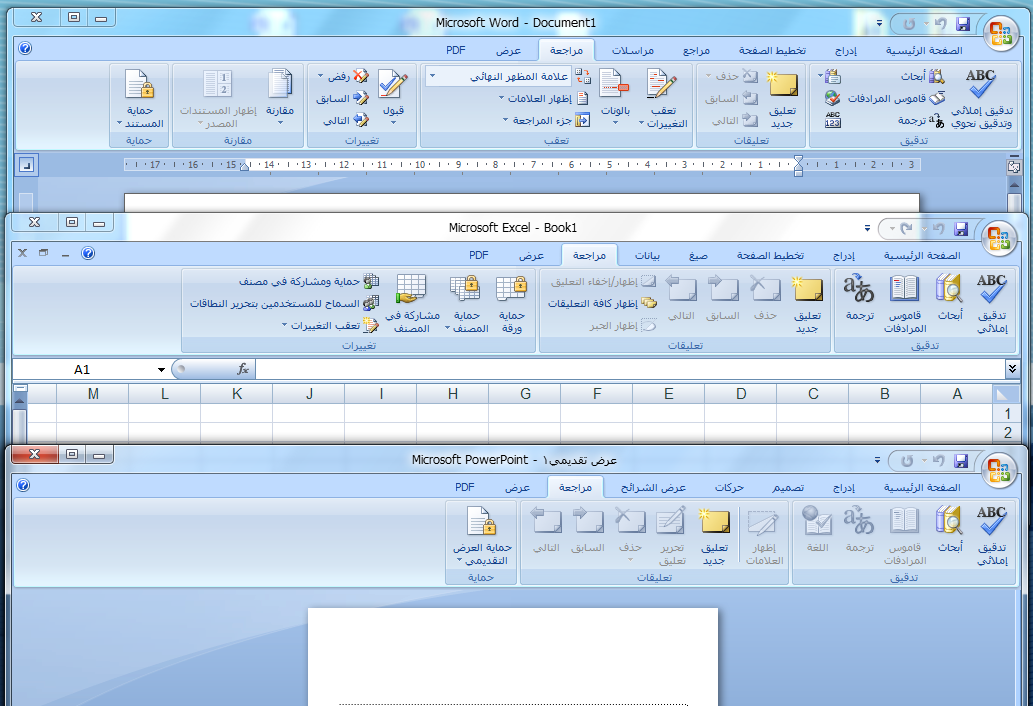Toggle ruler view button in Word
This screenshot has width=1033, height=706.
pyautogui.click(x=1014, y=167)
